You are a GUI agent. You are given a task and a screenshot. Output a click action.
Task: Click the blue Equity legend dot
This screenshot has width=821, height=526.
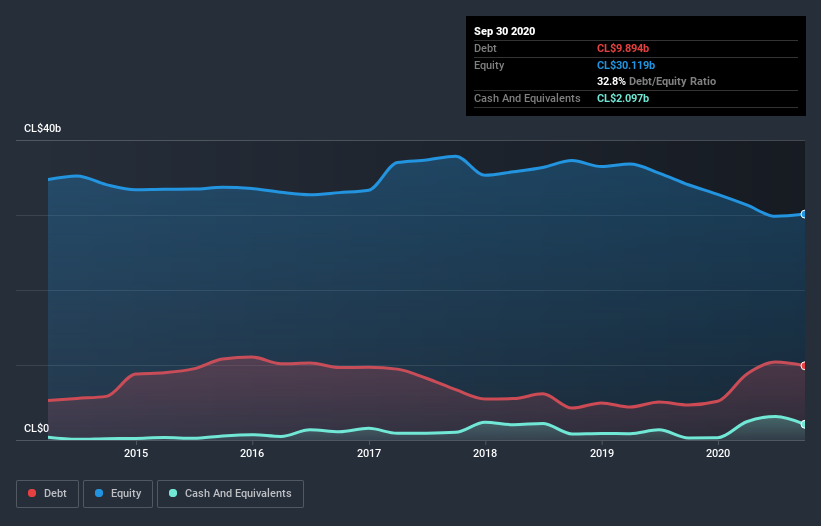99,493
